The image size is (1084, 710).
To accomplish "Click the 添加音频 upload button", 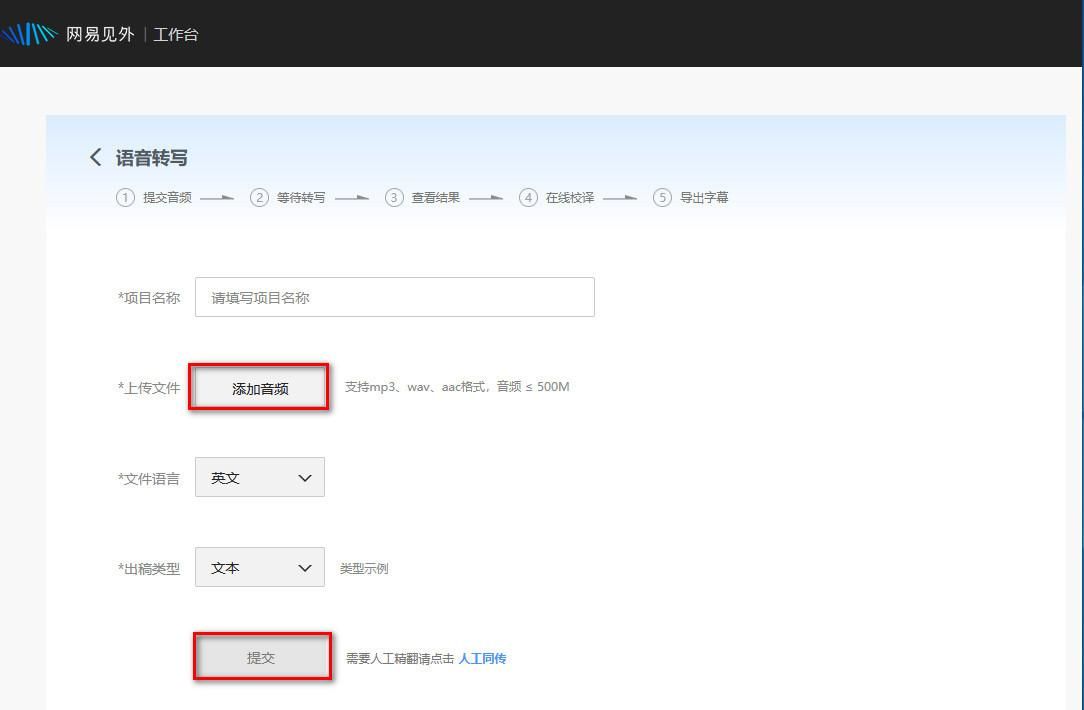I will point(259,389).
